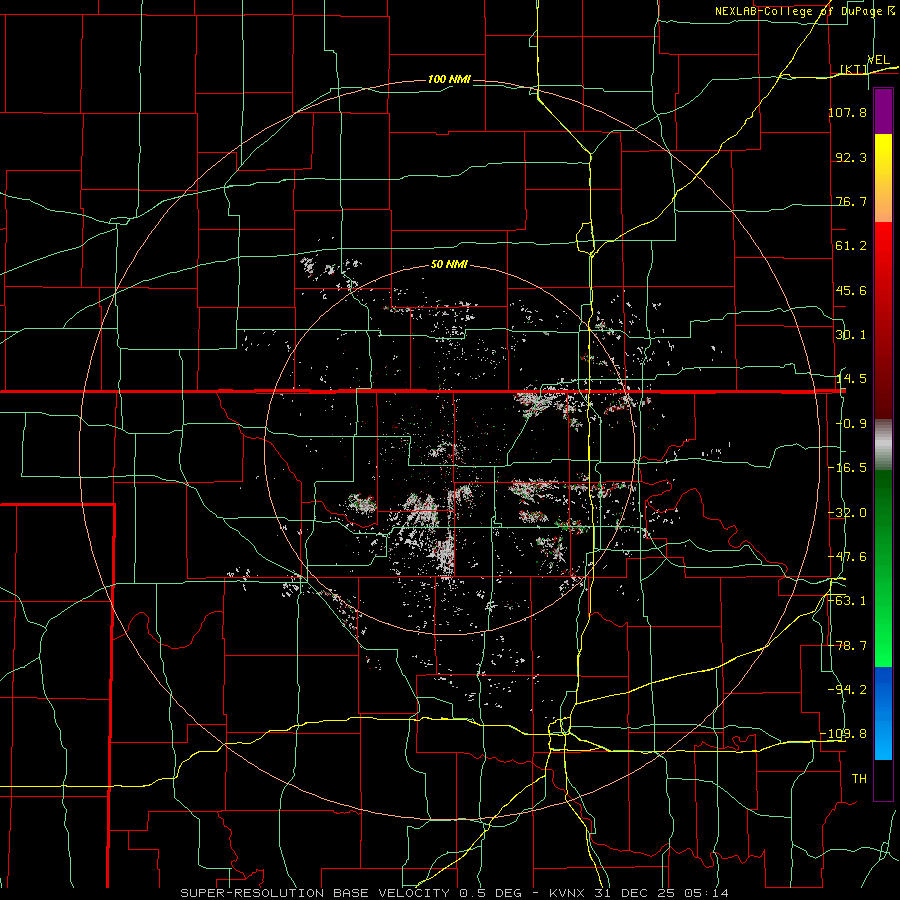Click the TH label on the legend

(859, 779)
